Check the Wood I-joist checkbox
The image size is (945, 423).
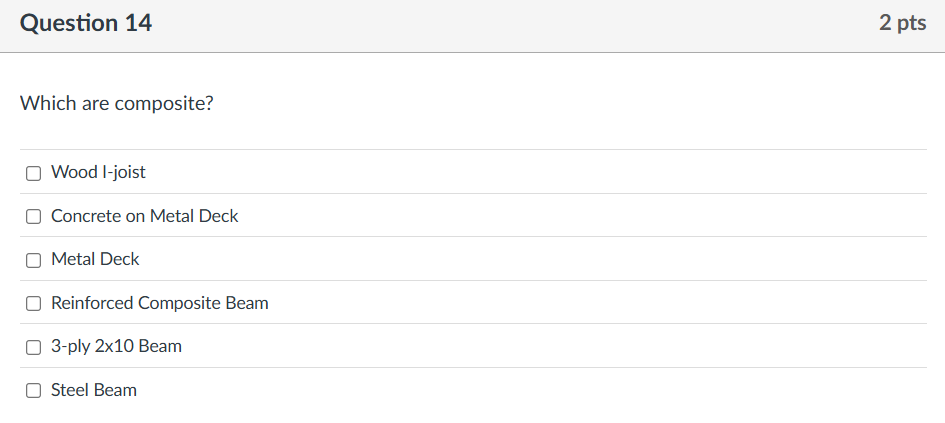(33, 173)
